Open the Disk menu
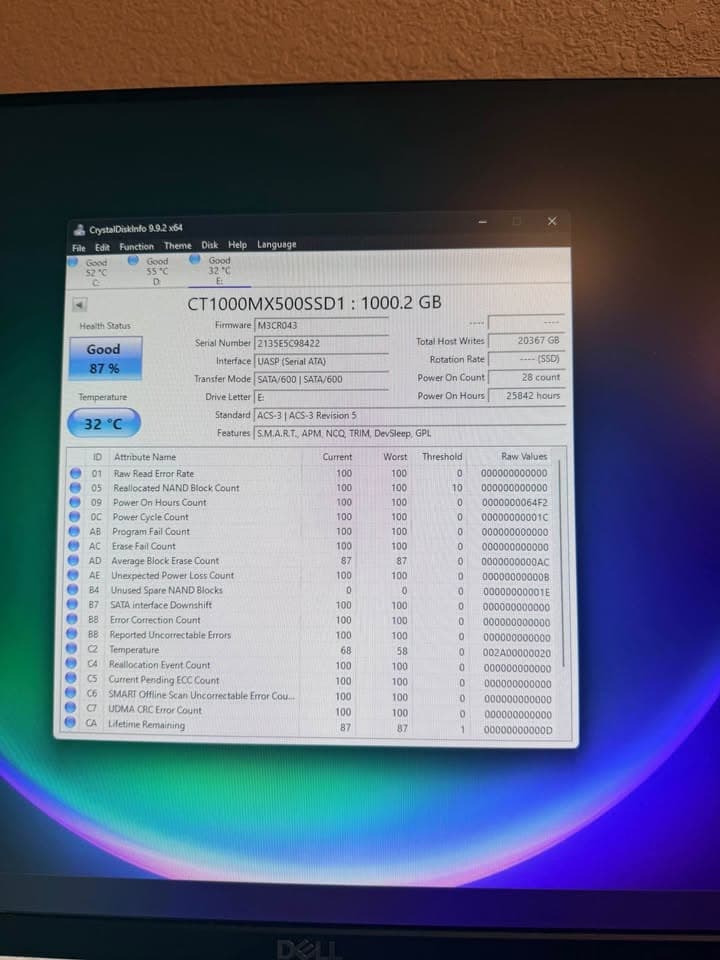The height and width of the screenshot is (960, 720). (x=209, y=245)
